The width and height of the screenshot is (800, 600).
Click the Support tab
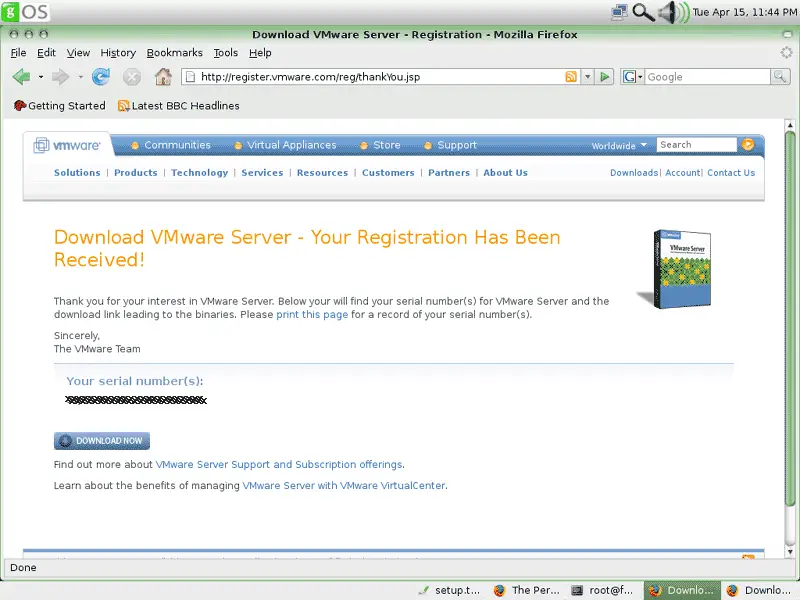coord(451,145)
